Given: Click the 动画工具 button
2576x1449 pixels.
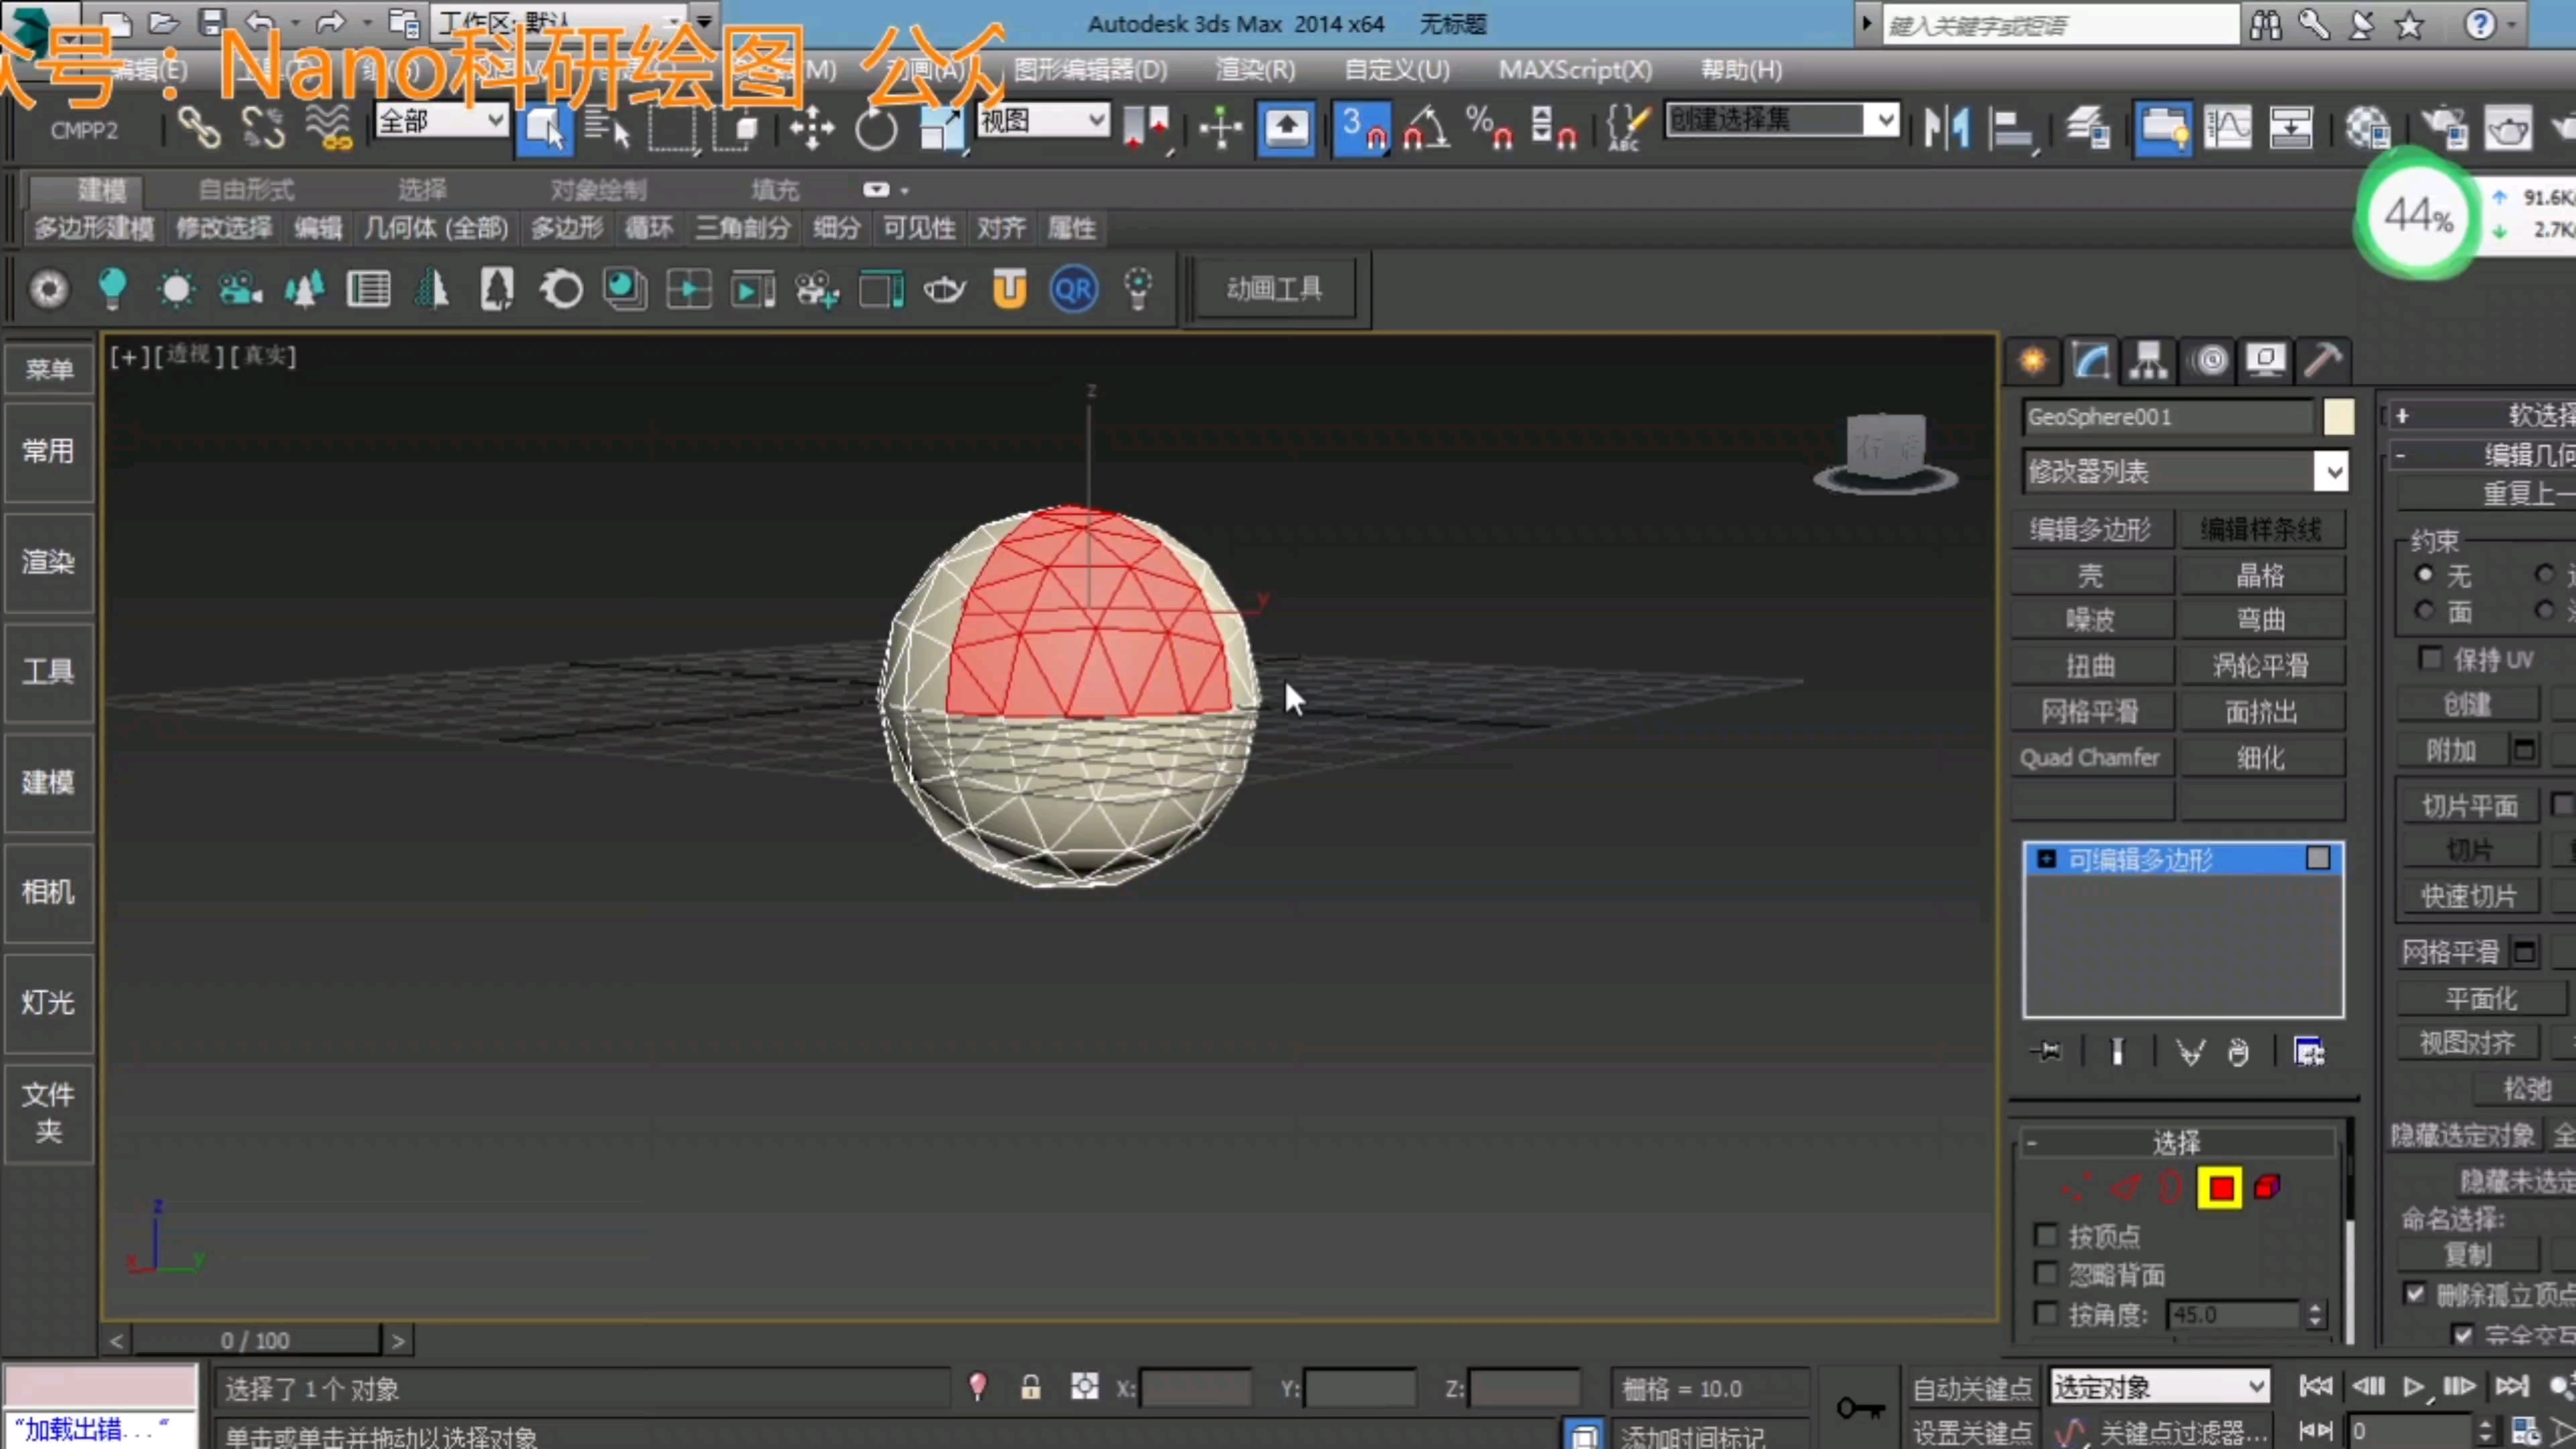Looking at the screenshot, I should pyautogui.click(x=1274, y=289).
